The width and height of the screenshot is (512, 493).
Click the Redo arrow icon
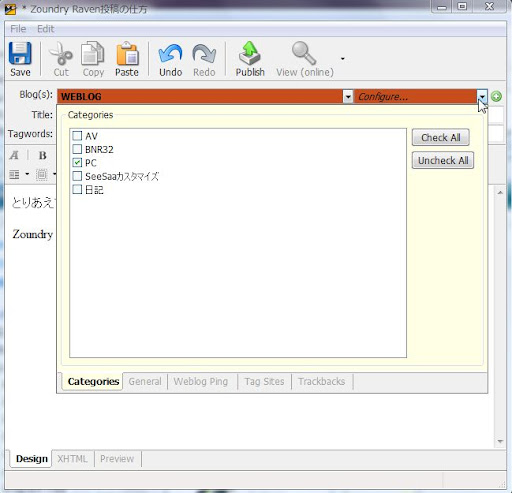(x=204, y=53)
